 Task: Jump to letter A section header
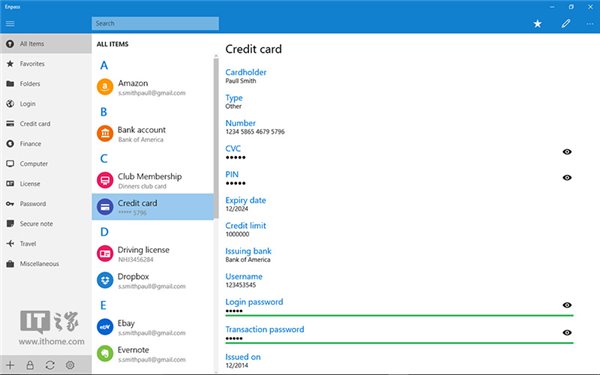pyautogui.click(x=104, y=65)
